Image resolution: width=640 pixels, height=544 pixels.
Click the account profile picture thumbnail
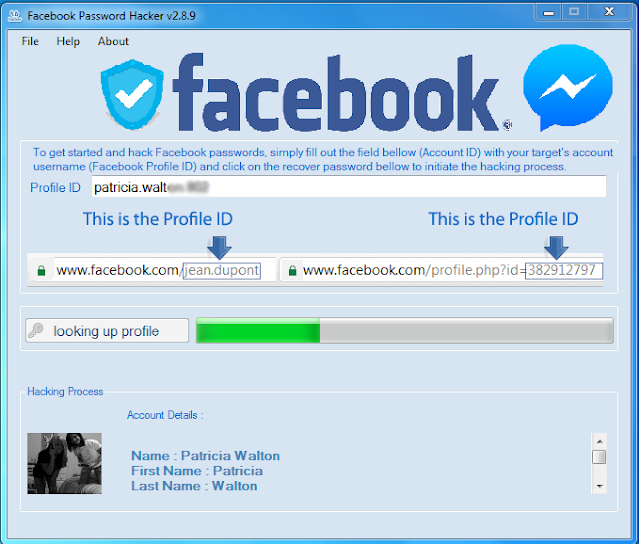(64, 464)
